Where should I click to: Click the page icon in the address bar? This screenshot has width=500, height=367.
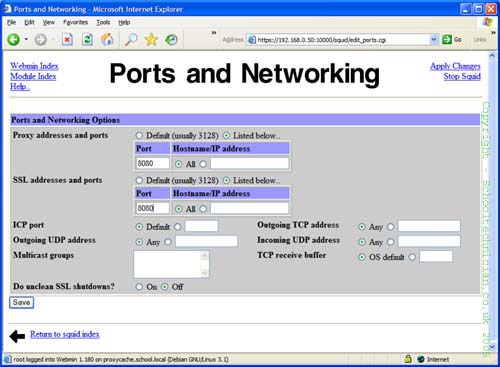tap(252, 40)
